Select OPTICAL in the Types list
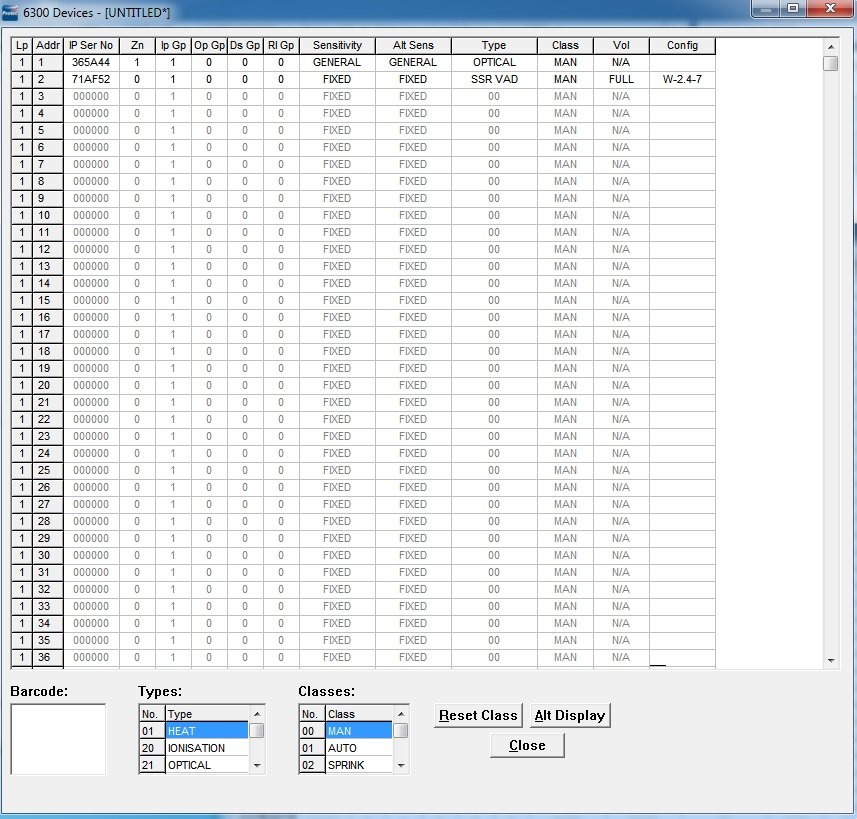This screenshot has height=819, width=857. (x=207, y=765)
